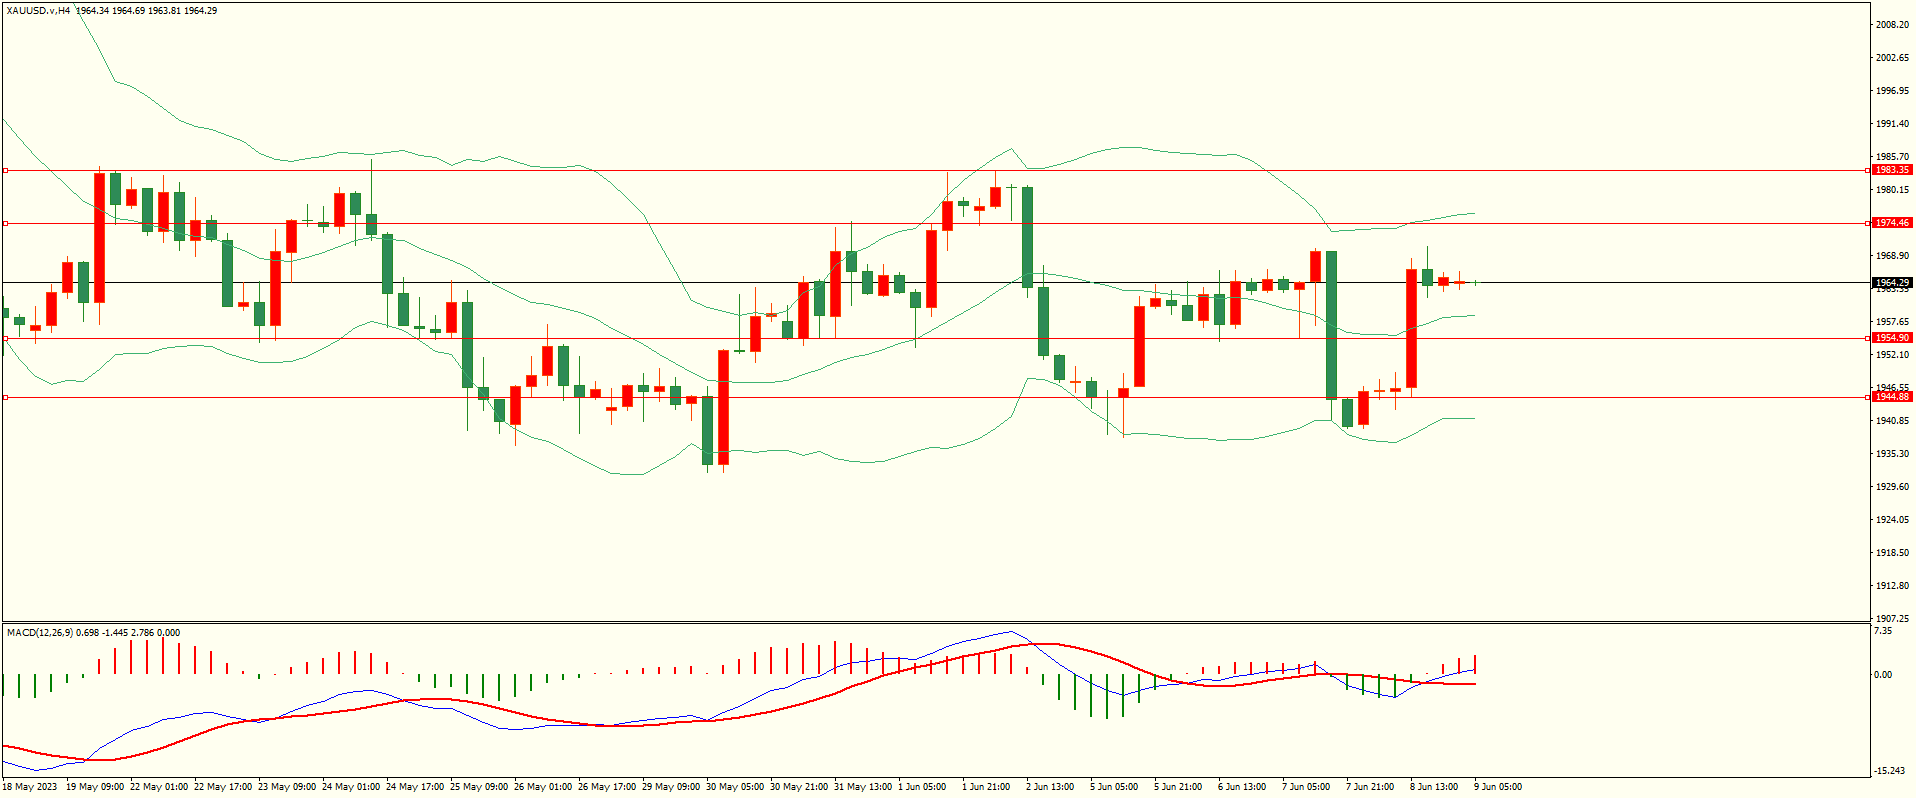Select the black 1964.29 current price tag
Image resolution: width=1916 pixels, height=798 pixels.
(x=1891, y=283)
